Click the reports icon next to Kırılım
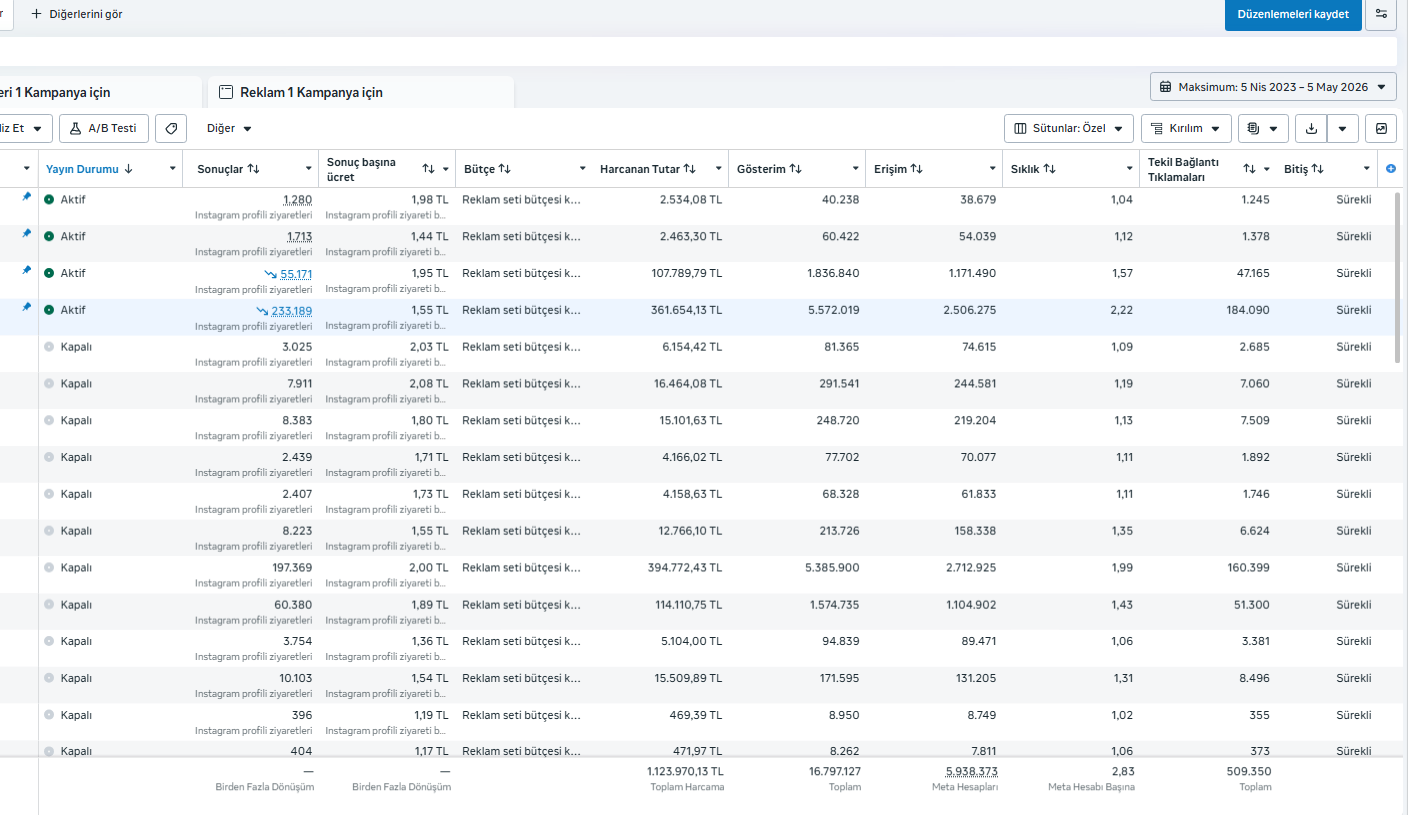The width and height of the screenshot is (1408, 815). tap(1263, 128)
